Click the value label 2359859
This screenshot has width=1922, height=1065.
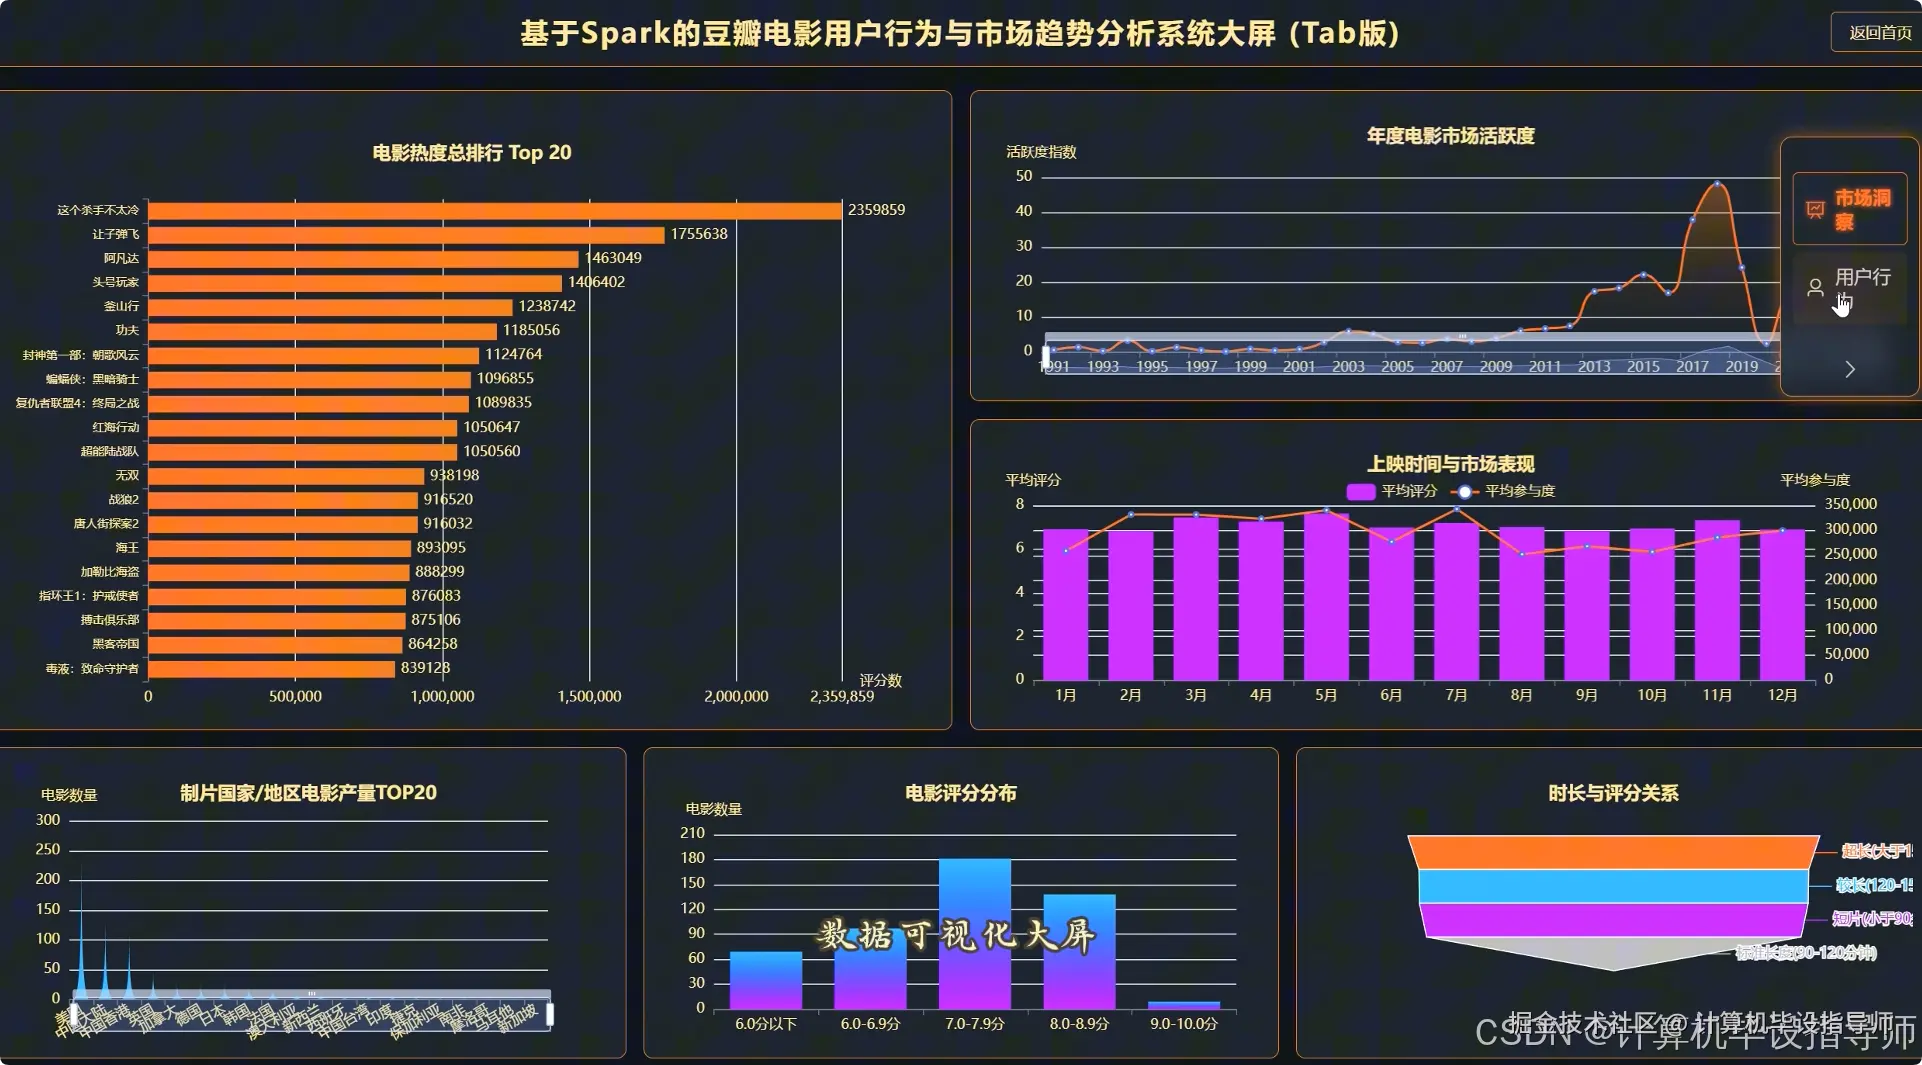coord(876,210)
